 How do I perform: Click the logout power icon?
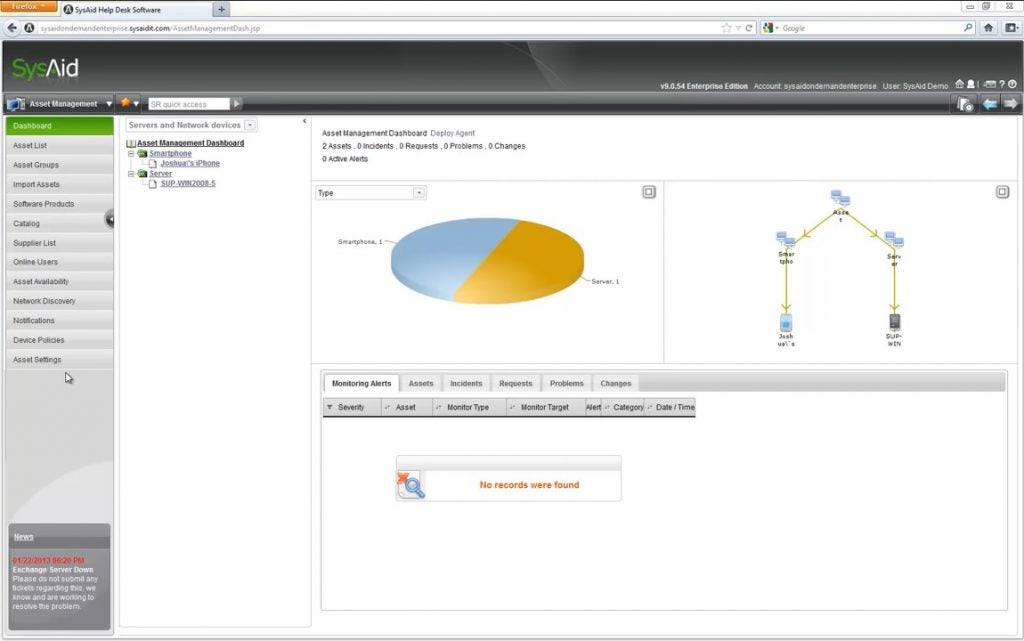tap(1014, 85)
